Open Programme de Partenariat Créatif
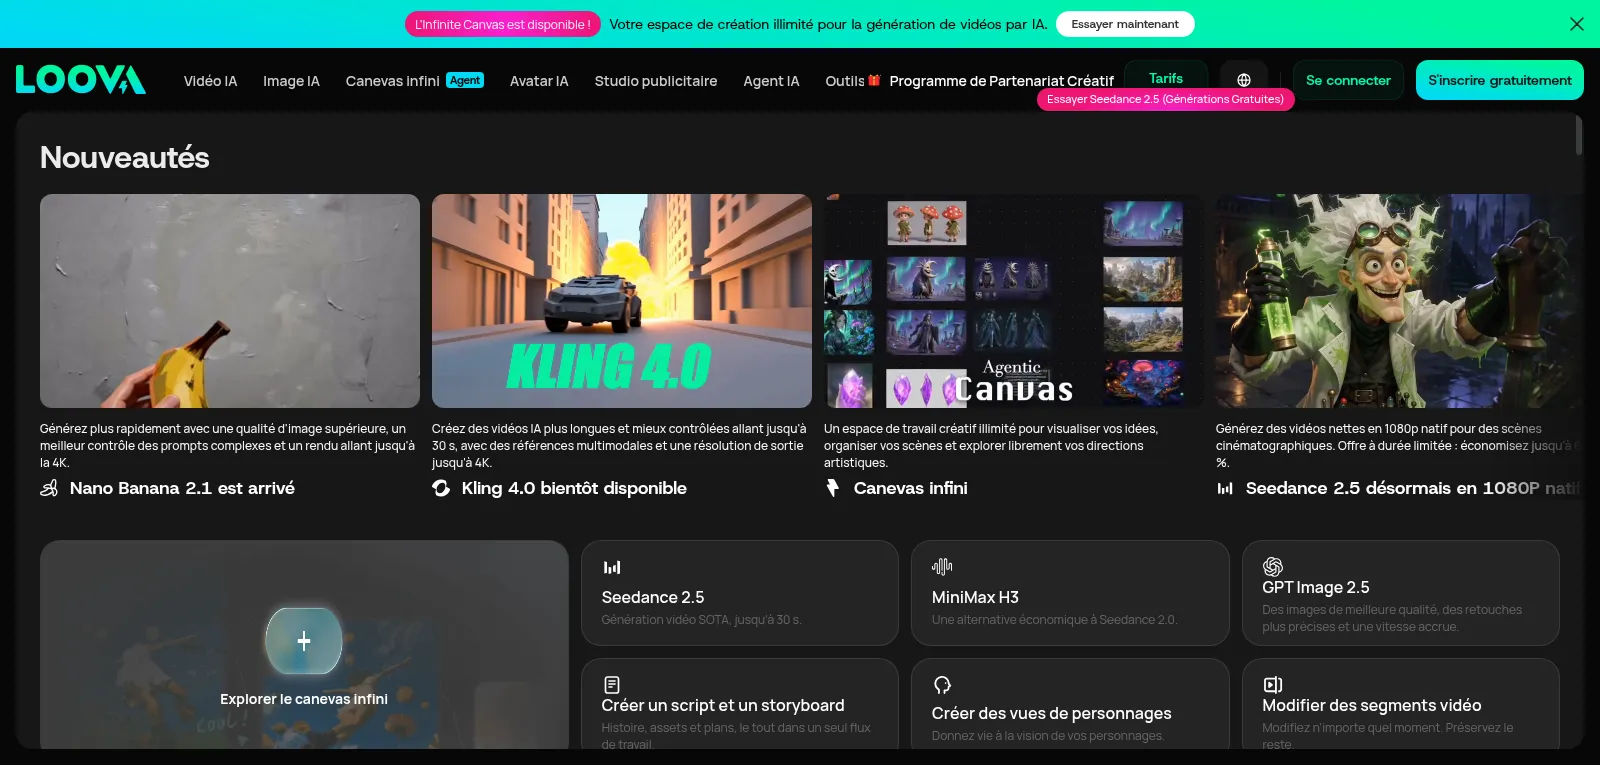Image resolution: width=1600 pixels, height=765 pixels. tap(1001, 81)
